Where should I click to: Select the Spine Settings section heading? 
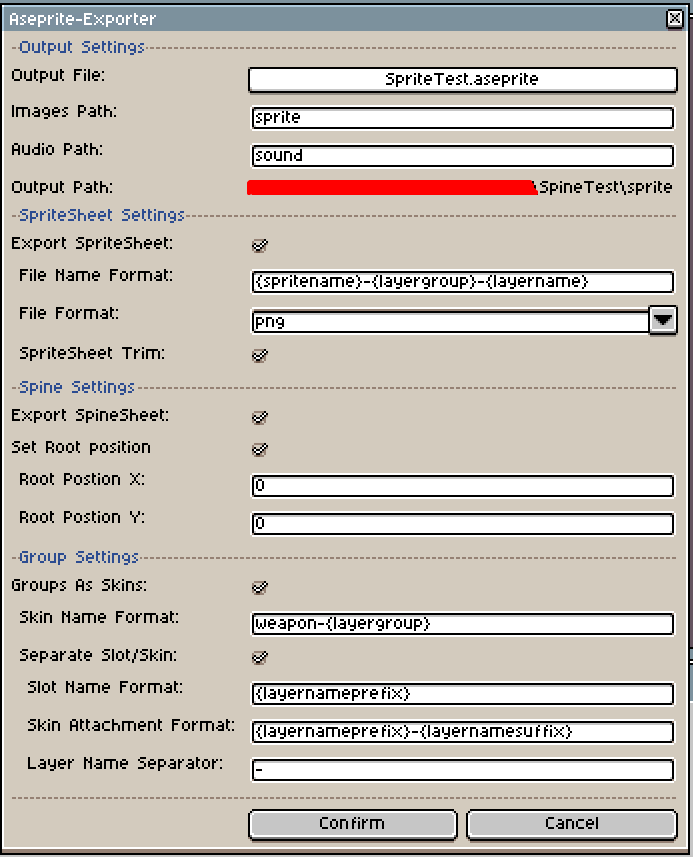[77, 388]
